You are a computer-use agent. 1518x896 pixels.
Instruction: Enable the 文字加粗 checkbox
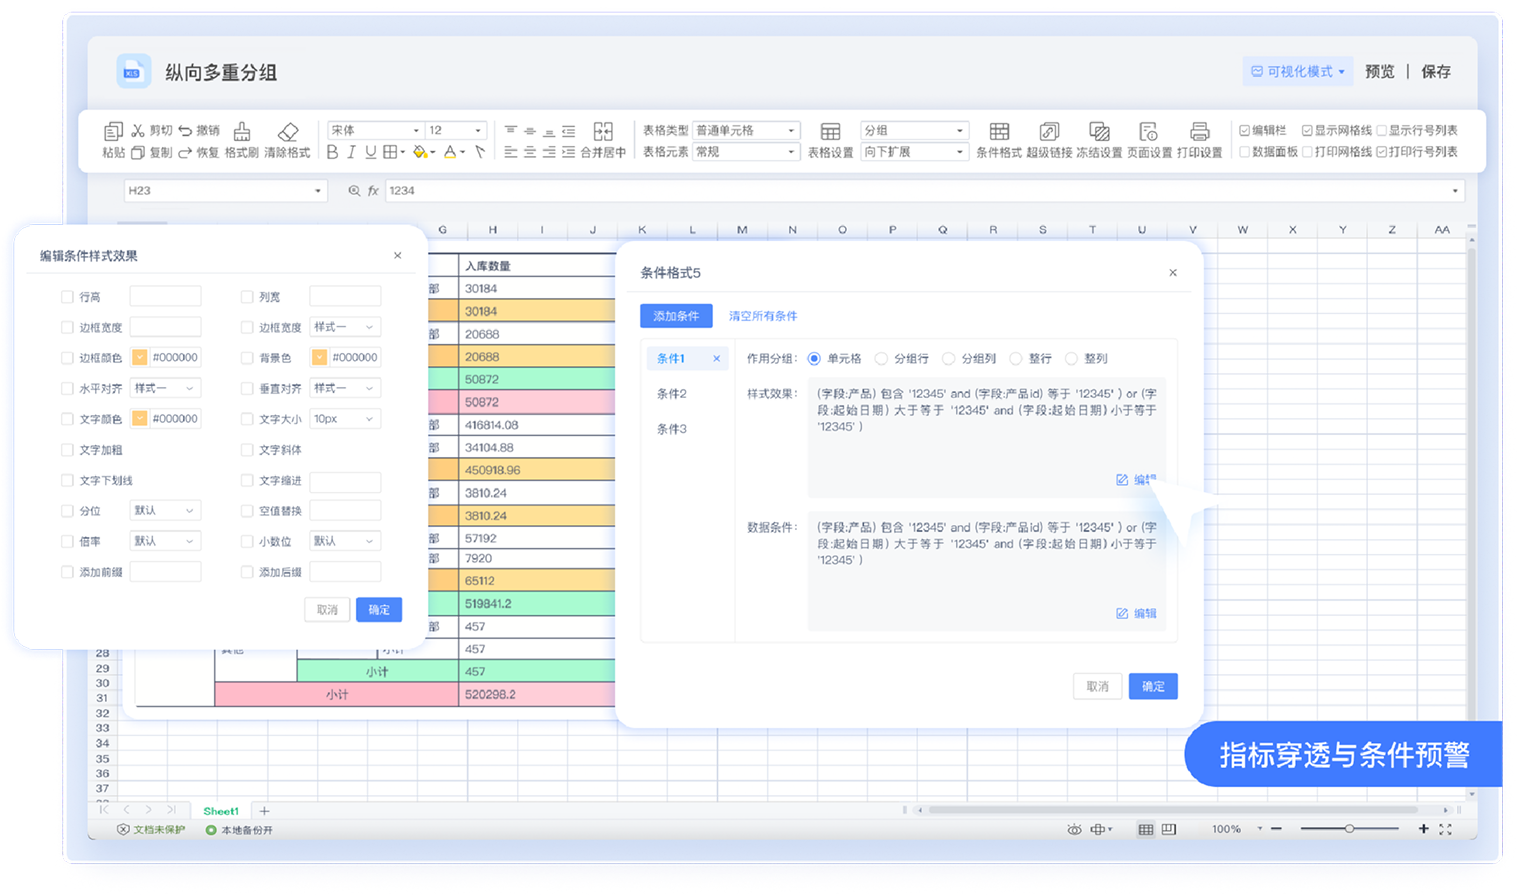point(67,450)
